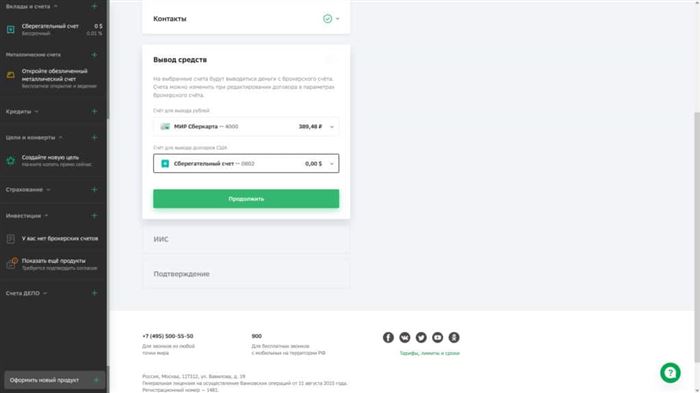Open the Подтверждение step section
700x393 pixels.
click(246, 274)
